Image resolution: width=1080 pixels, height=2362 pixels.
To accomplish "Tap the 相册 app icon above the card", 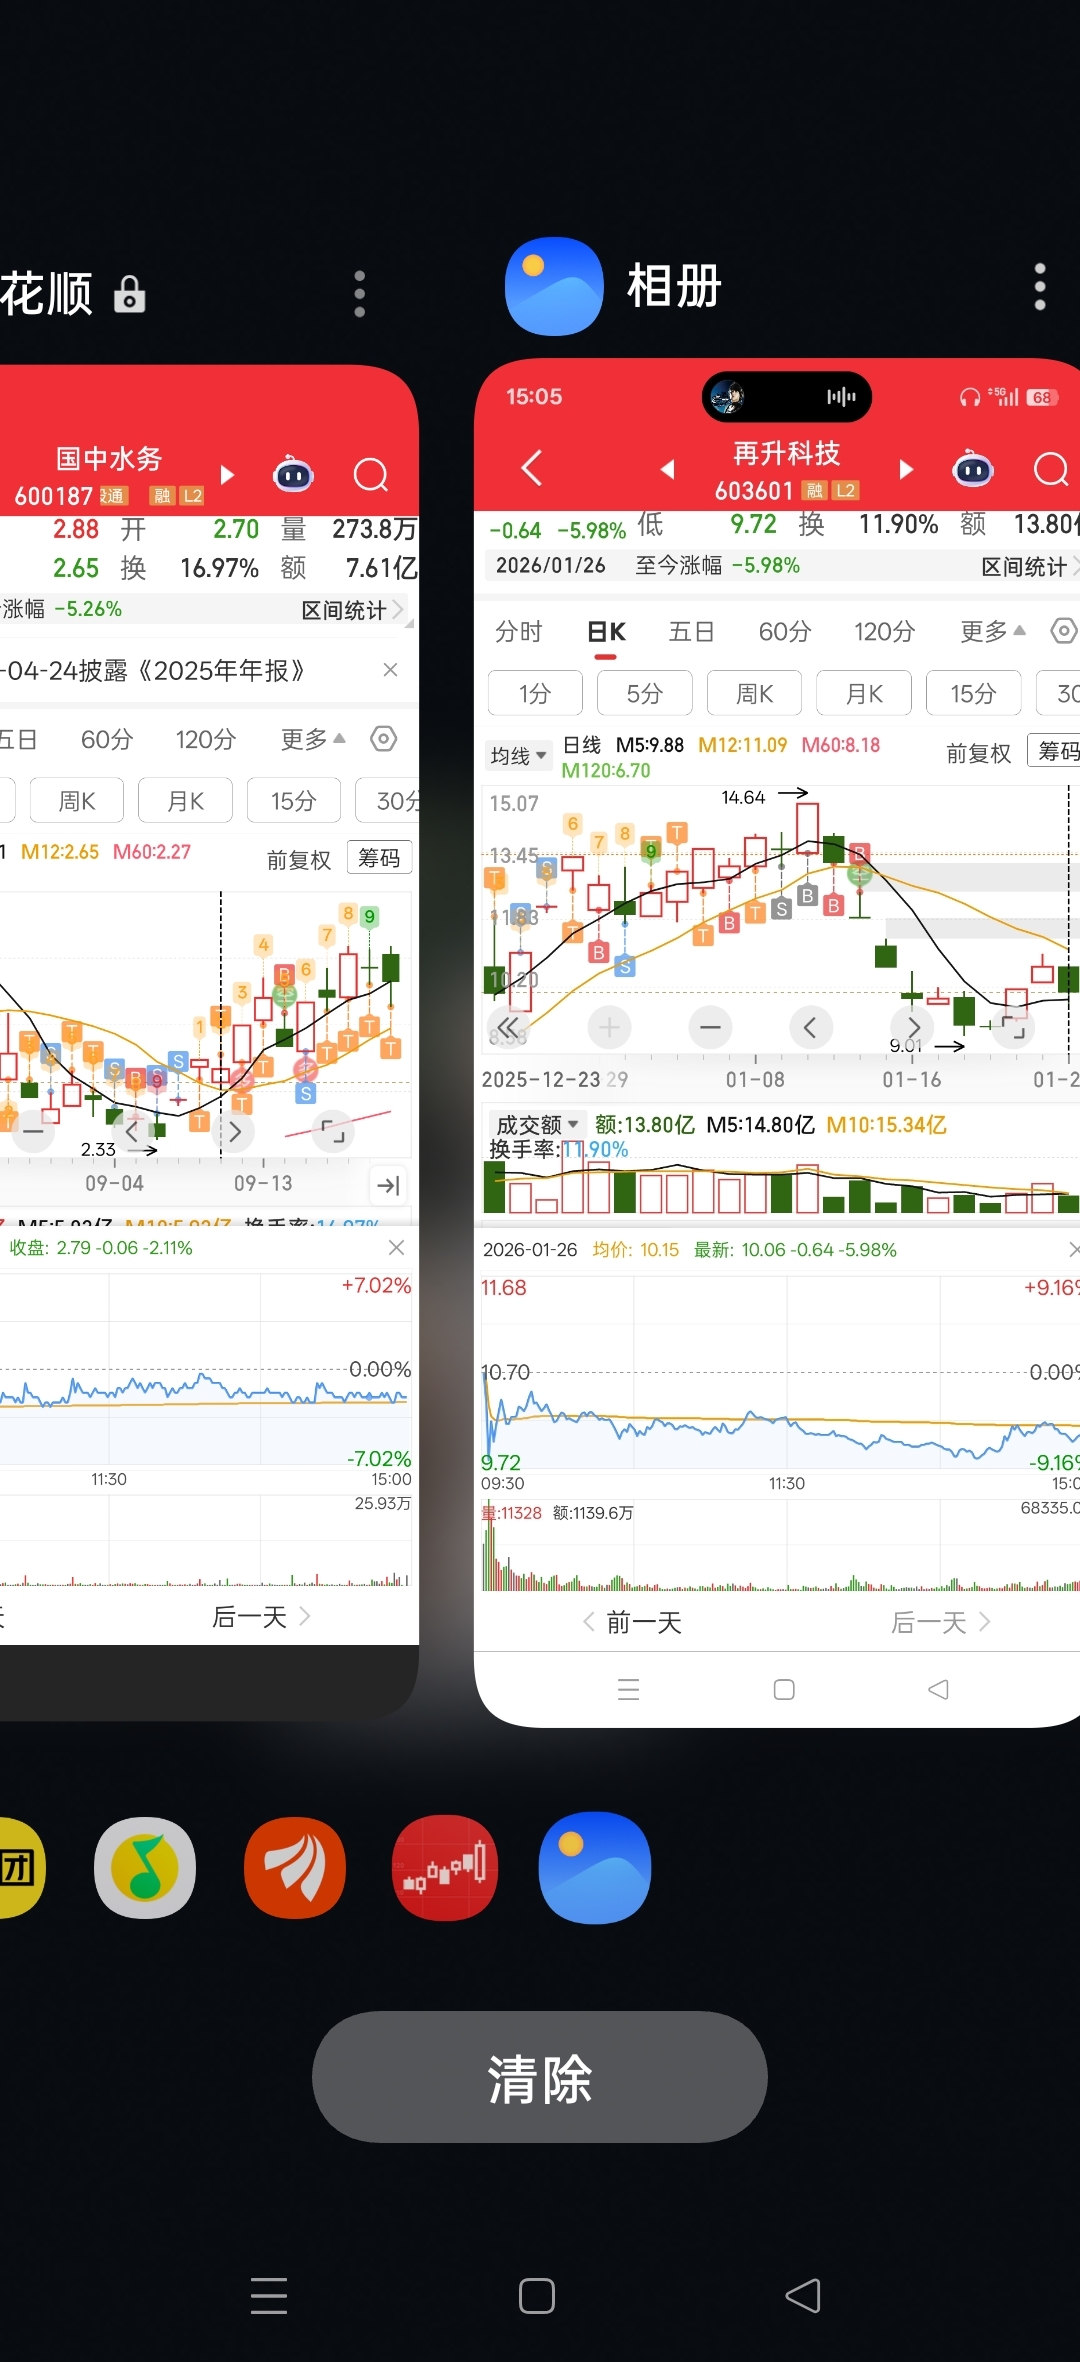I will click(554, 286).
